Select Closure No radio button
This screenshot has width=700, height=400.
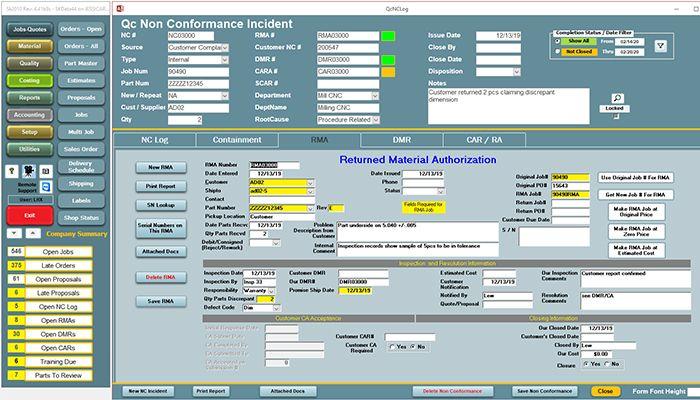coord(606,364)
